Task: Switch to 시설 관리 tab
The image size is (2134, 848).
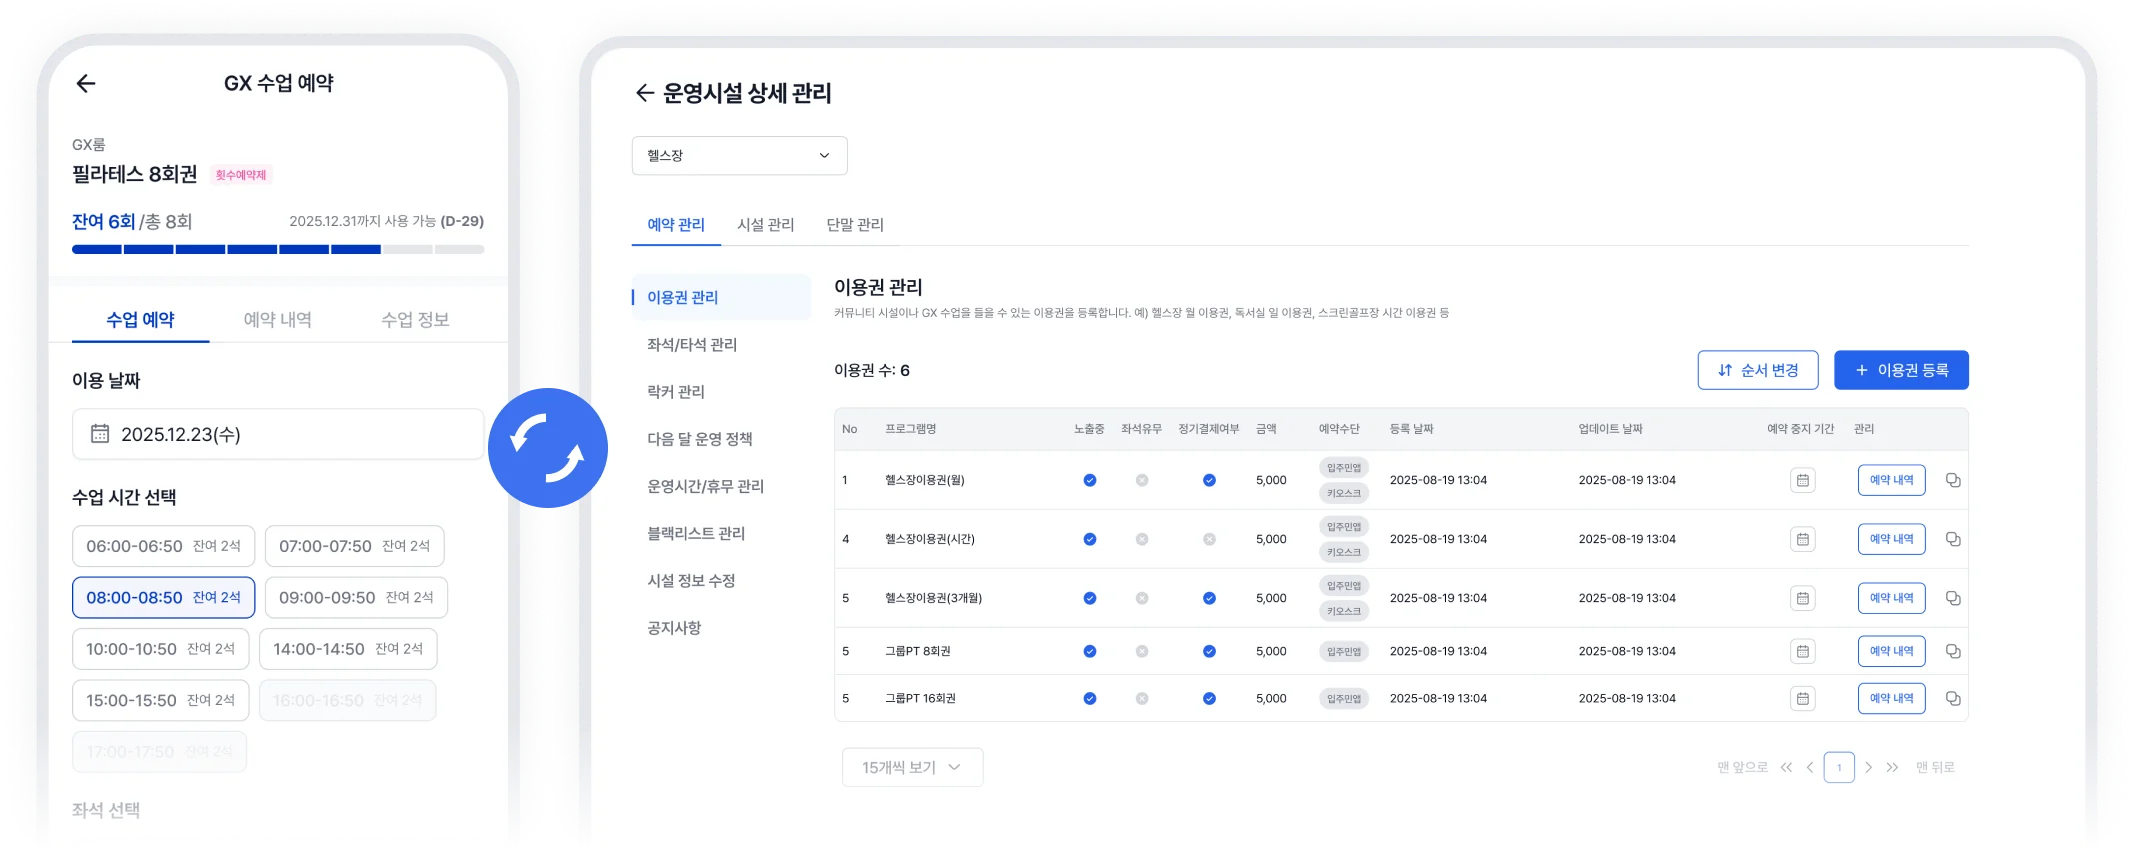Action: [766, 224]
